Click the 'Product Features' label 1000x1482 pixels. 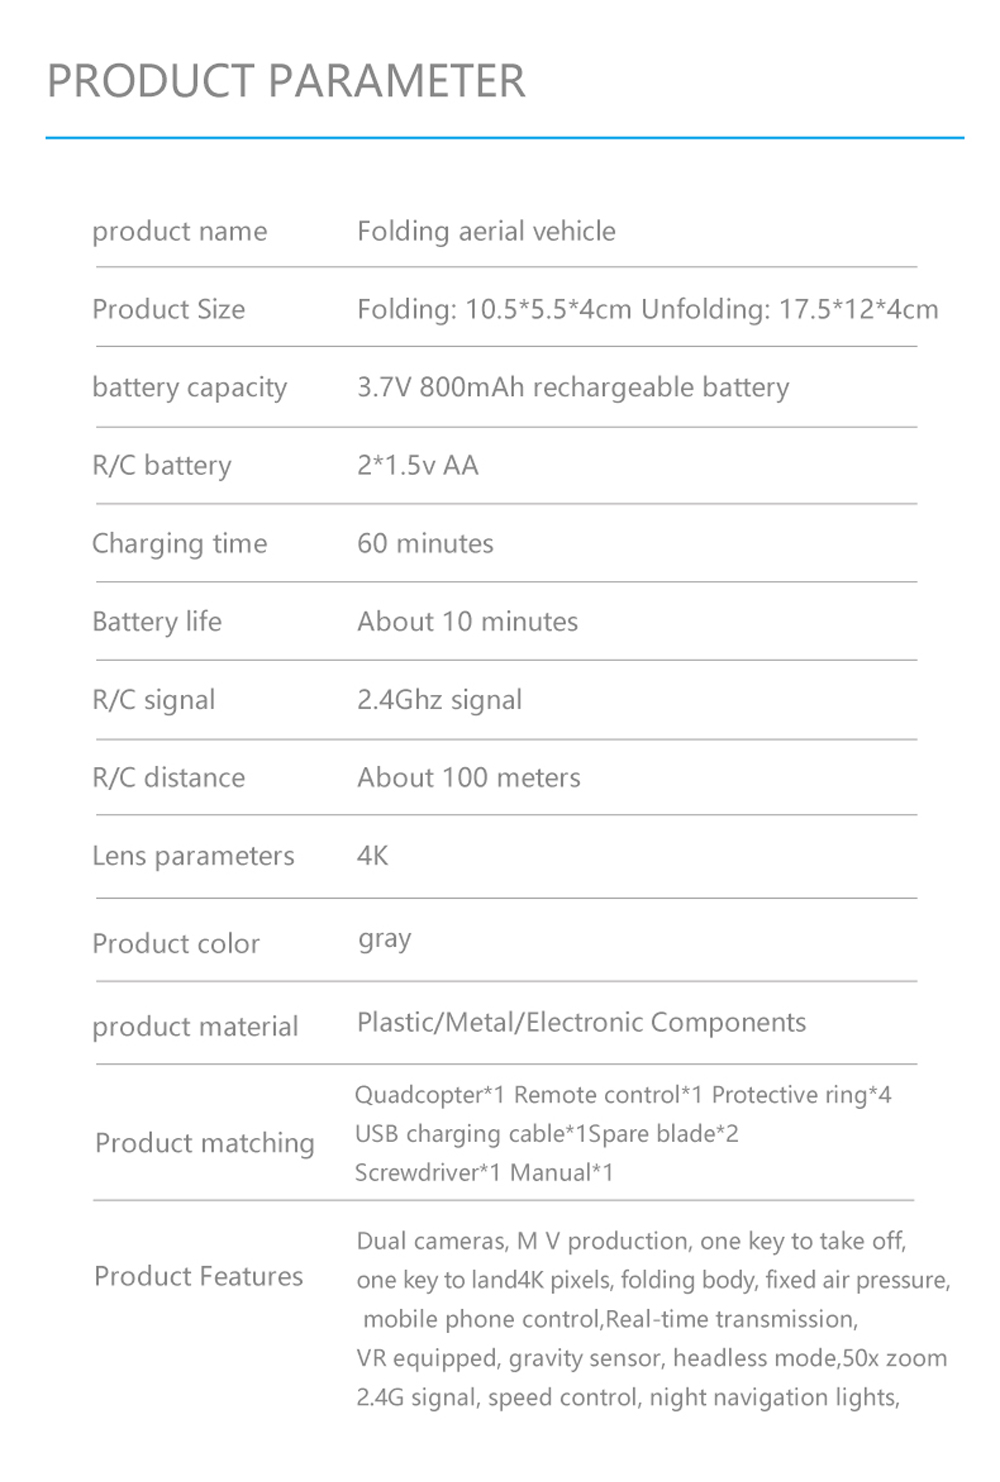tap(199, 1276)
